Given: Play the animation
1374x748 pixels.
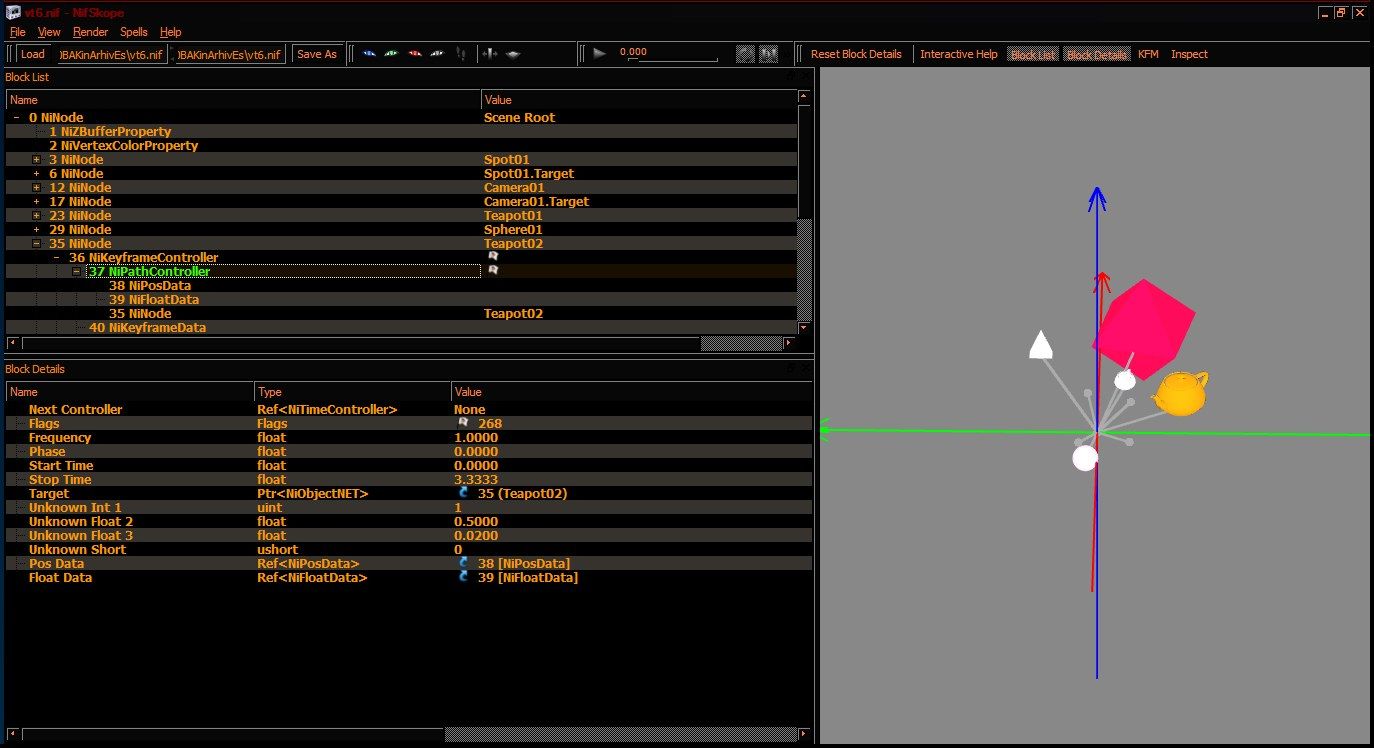Looking at the screenshot, I should coord(600,54).
